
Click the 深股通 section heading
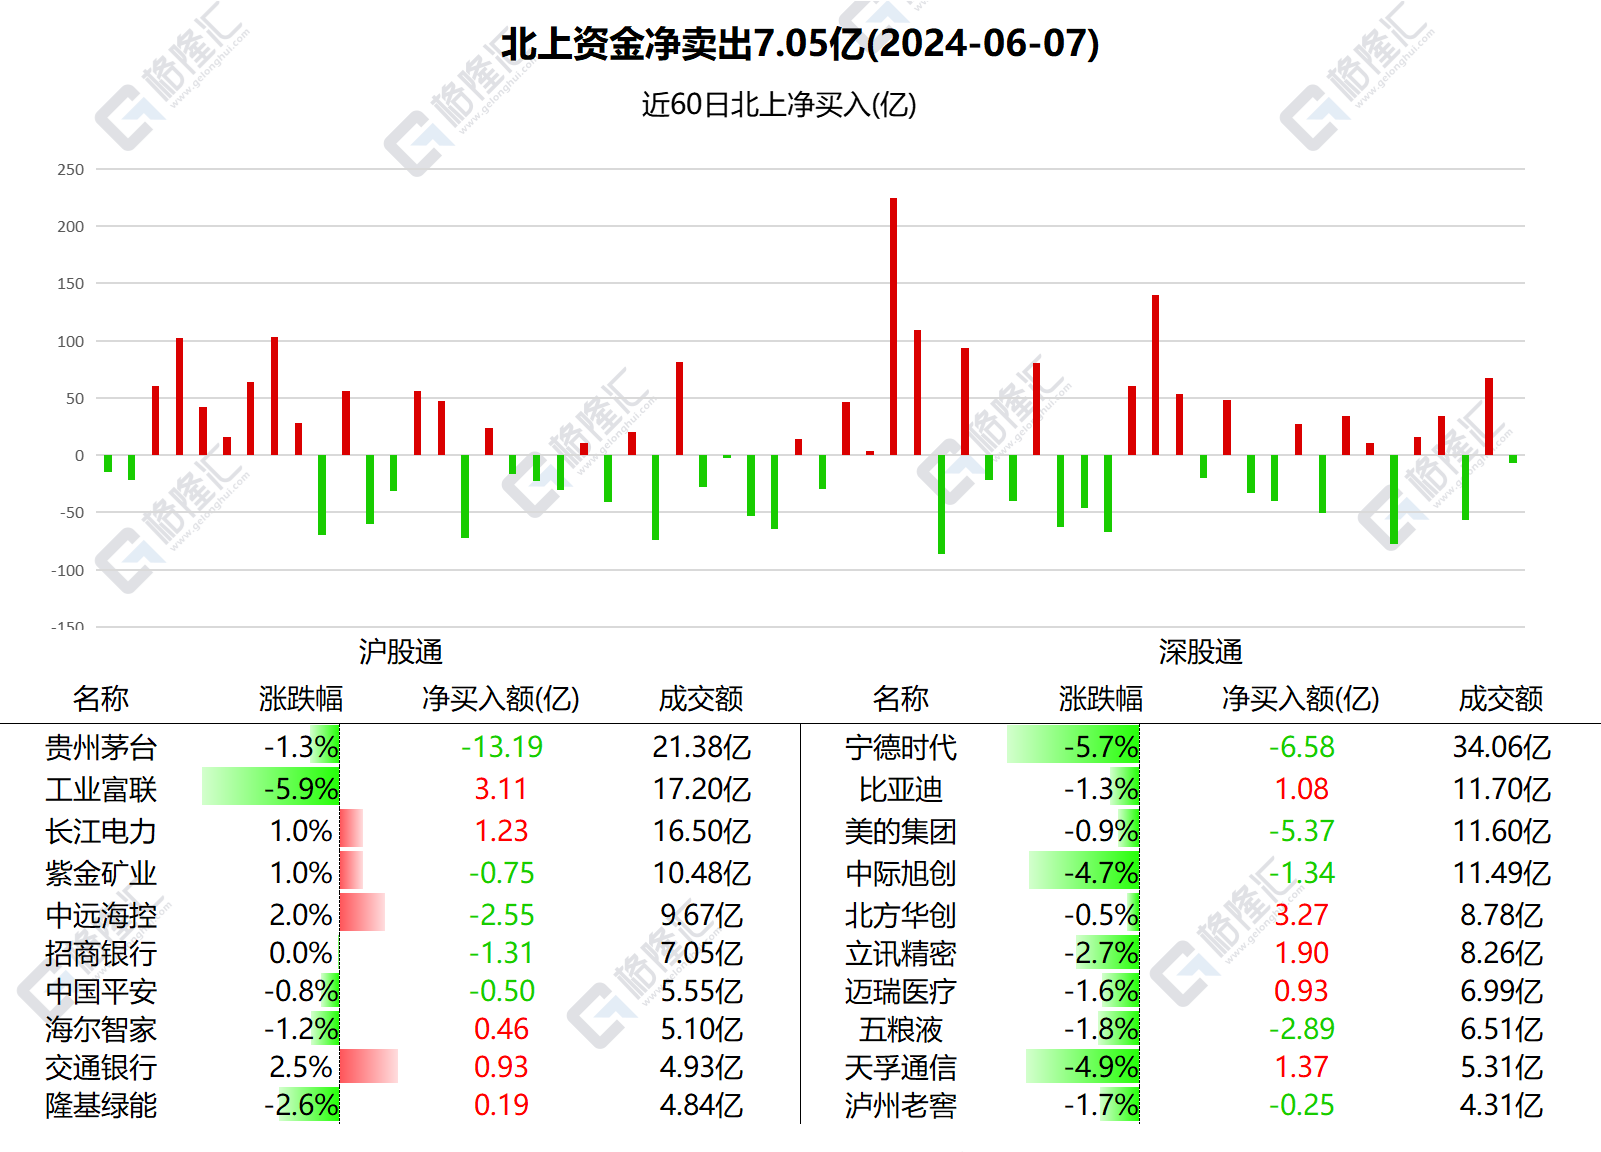[1200, 652]
